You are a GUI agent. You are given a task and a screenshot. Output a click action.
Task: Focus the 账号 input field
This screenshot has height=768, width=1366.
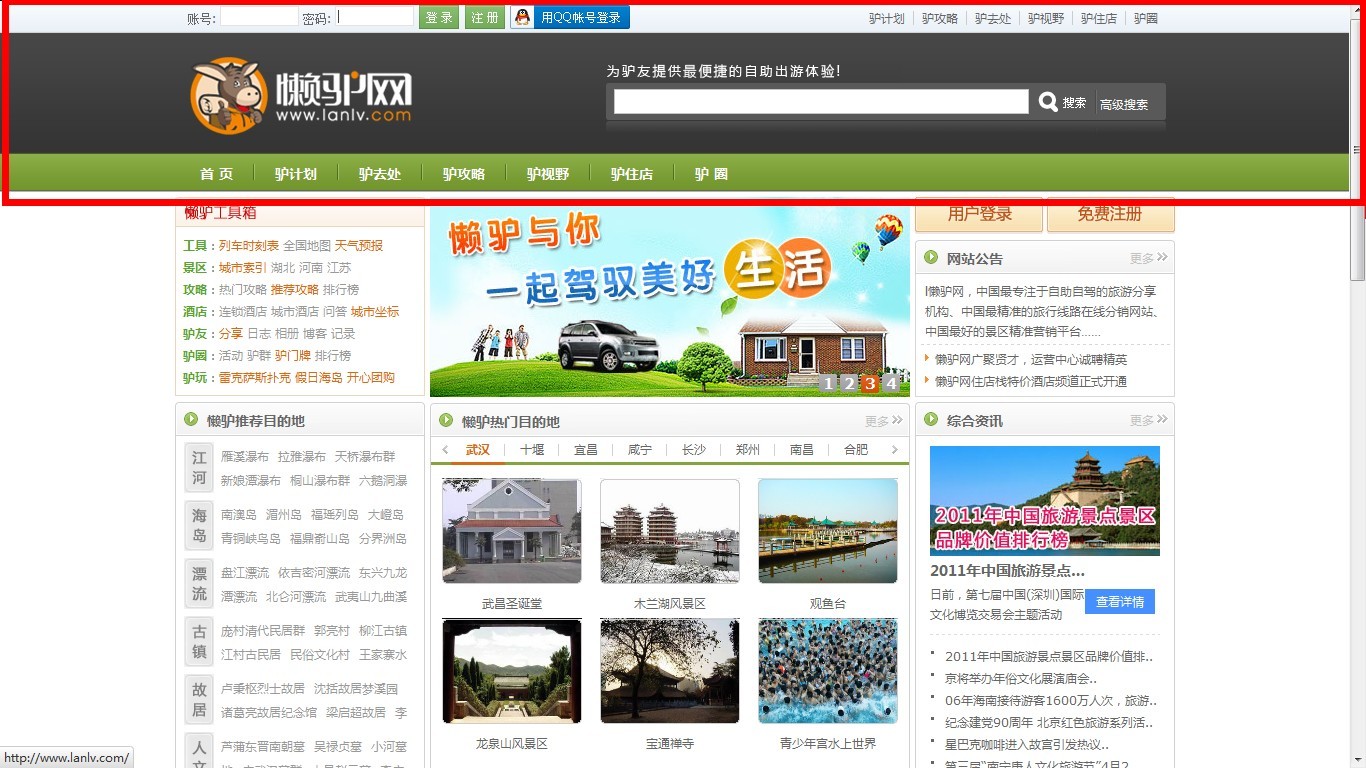[x=259, y=17]
